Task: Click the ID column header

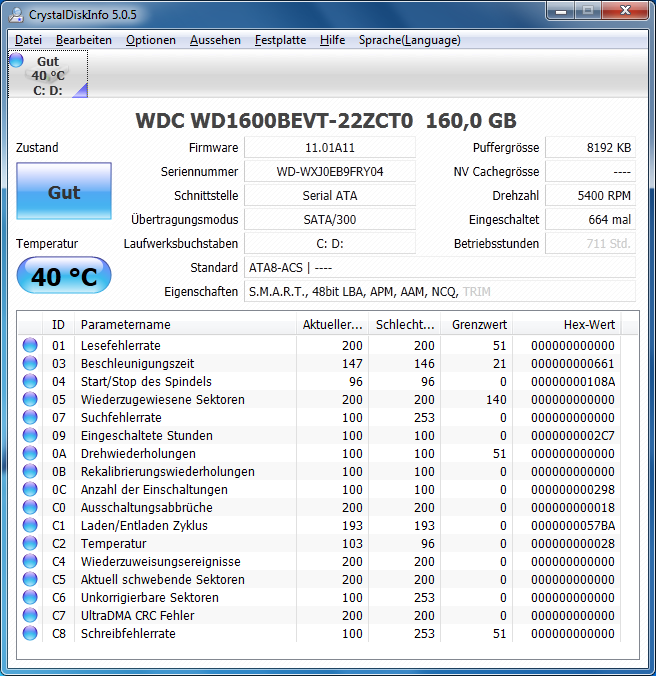Action: click(58, 324)
